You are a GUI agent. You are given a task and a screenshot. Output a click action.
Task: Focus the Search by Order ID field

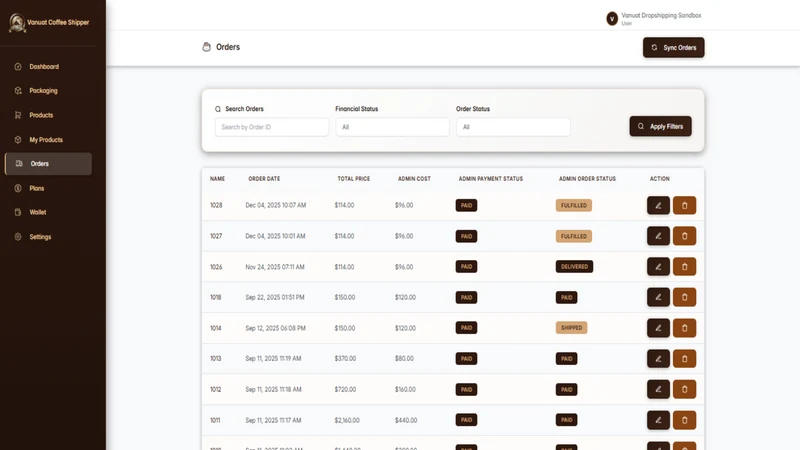point(272,127)
